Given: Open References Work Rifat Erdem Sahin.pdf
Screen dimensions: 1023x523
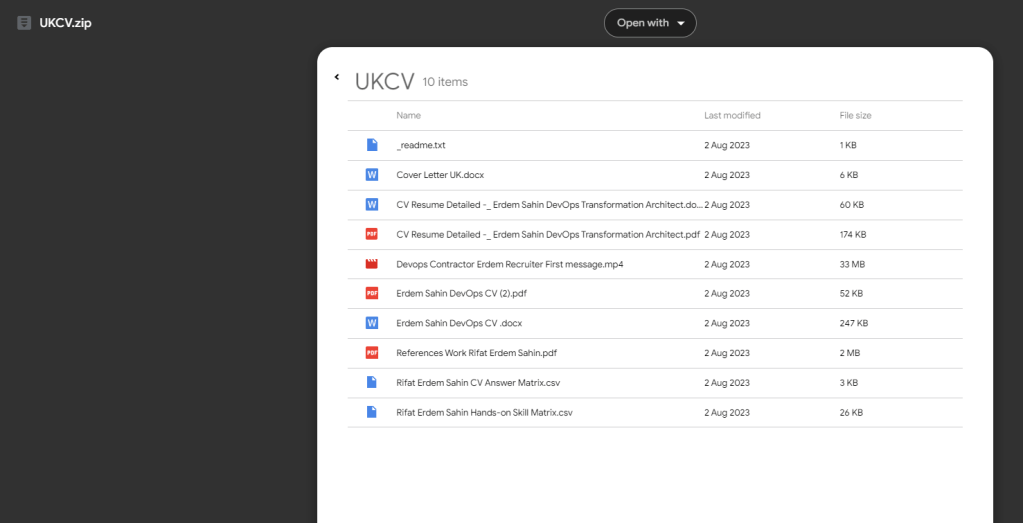Looking at the screenshot, I should click(476, 353).
